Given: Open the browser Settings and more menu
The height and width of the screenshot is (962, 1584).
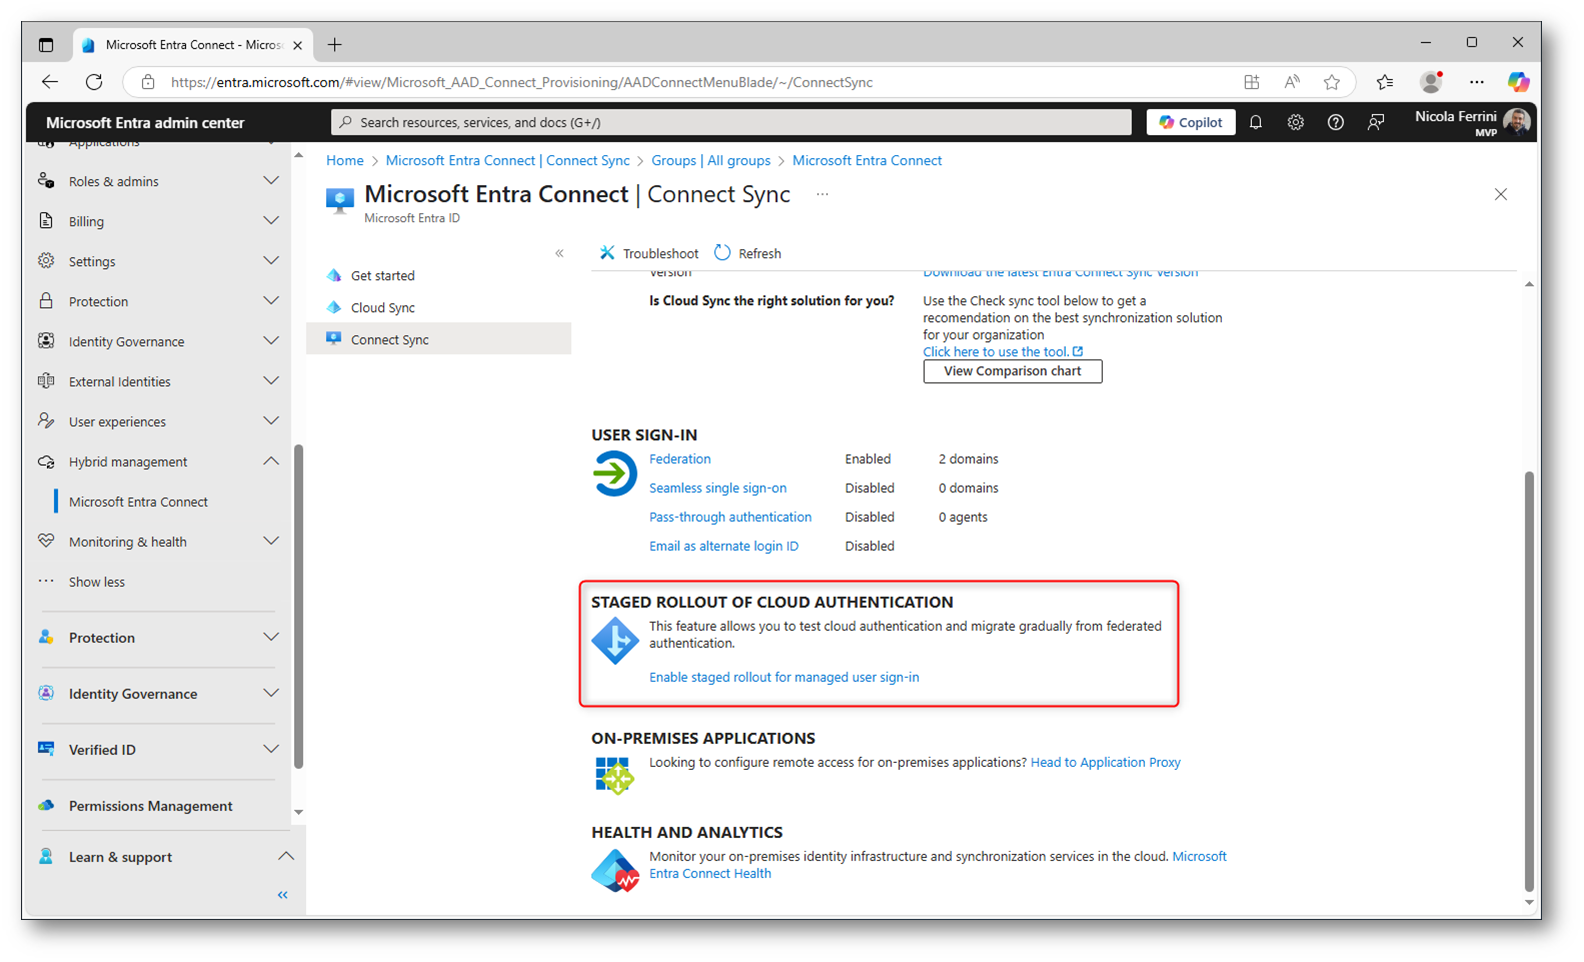Looking at the screenshot, I should click(x=1477, y=82).
